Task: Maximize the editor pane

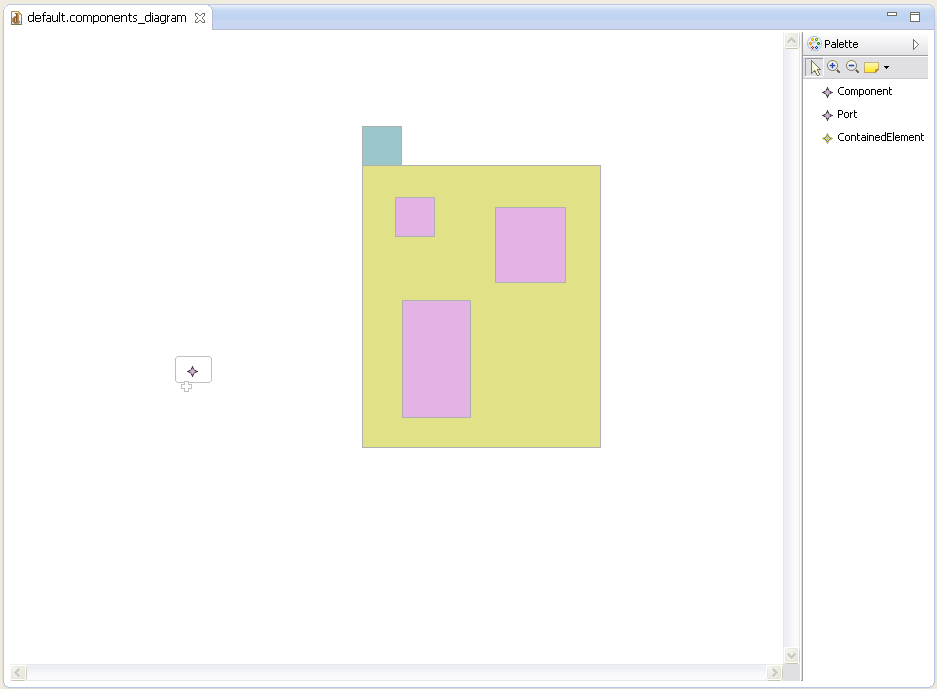Action: 915,17
